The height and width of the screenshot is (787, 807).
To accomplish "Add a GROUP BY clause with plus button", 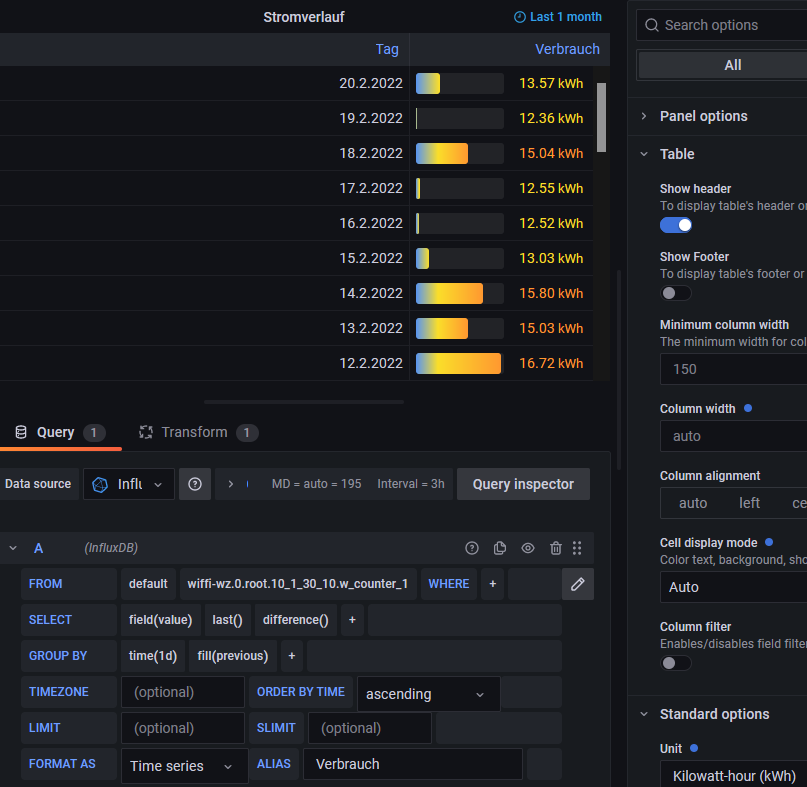I will tap(292, 656).
